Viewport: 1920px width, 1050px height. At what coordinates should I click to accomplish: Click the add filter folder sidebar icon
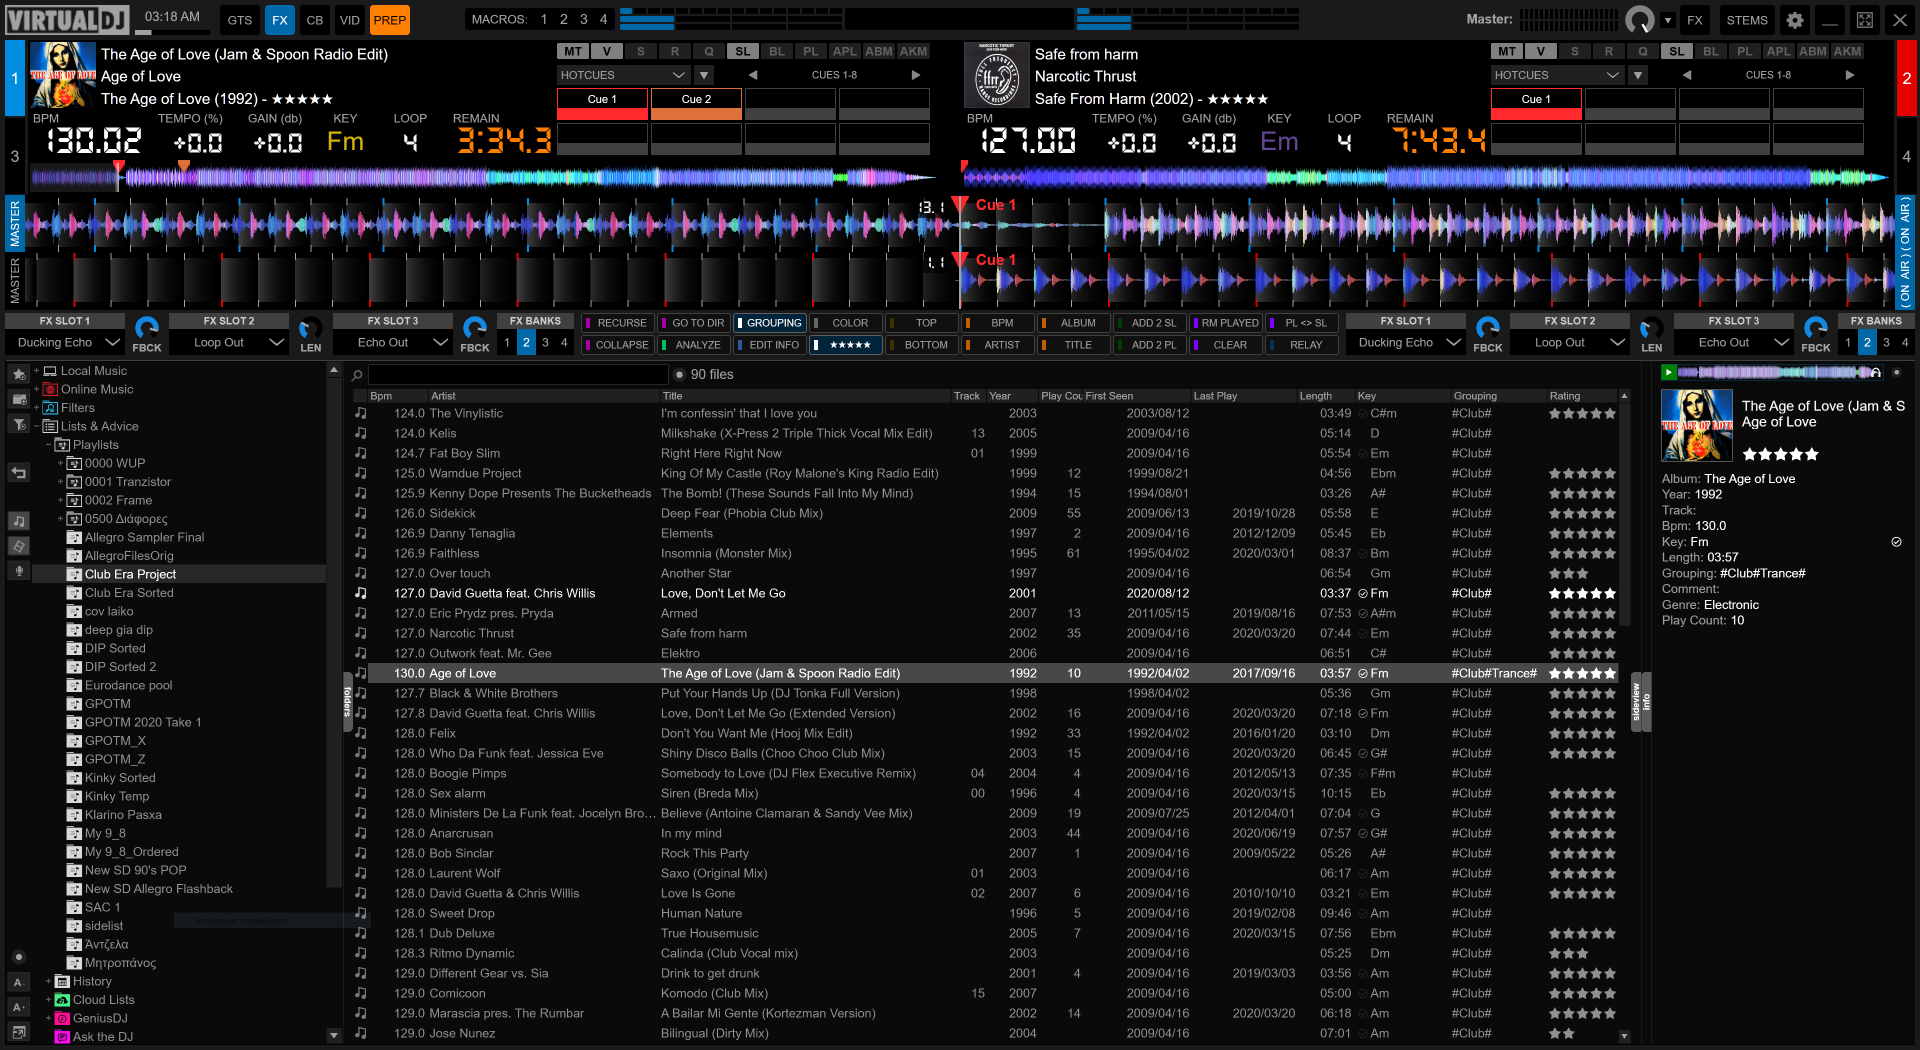click(19, 425)
